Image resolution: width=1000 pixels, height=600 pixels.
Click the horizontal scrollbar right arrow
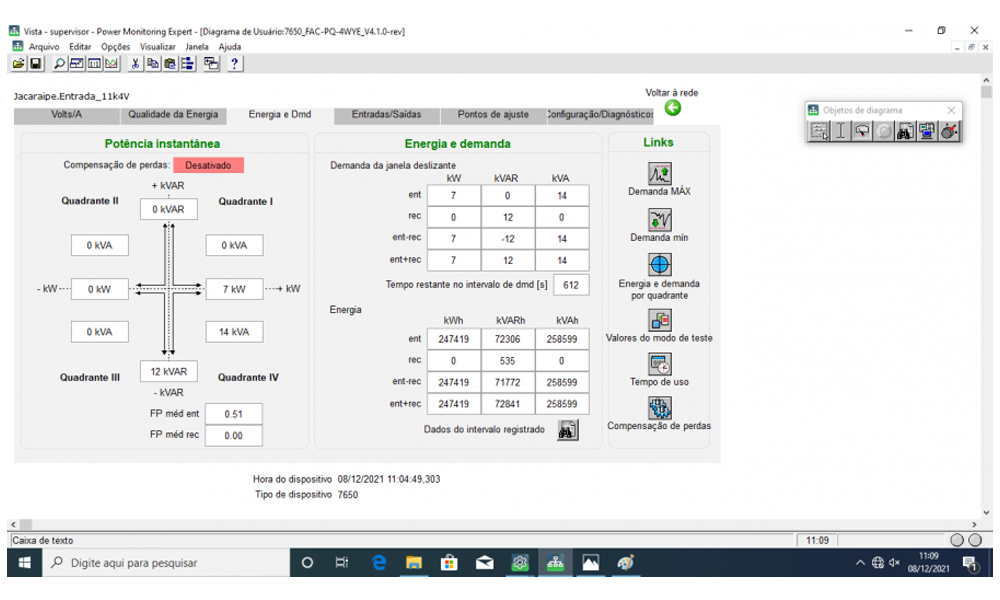973,524
